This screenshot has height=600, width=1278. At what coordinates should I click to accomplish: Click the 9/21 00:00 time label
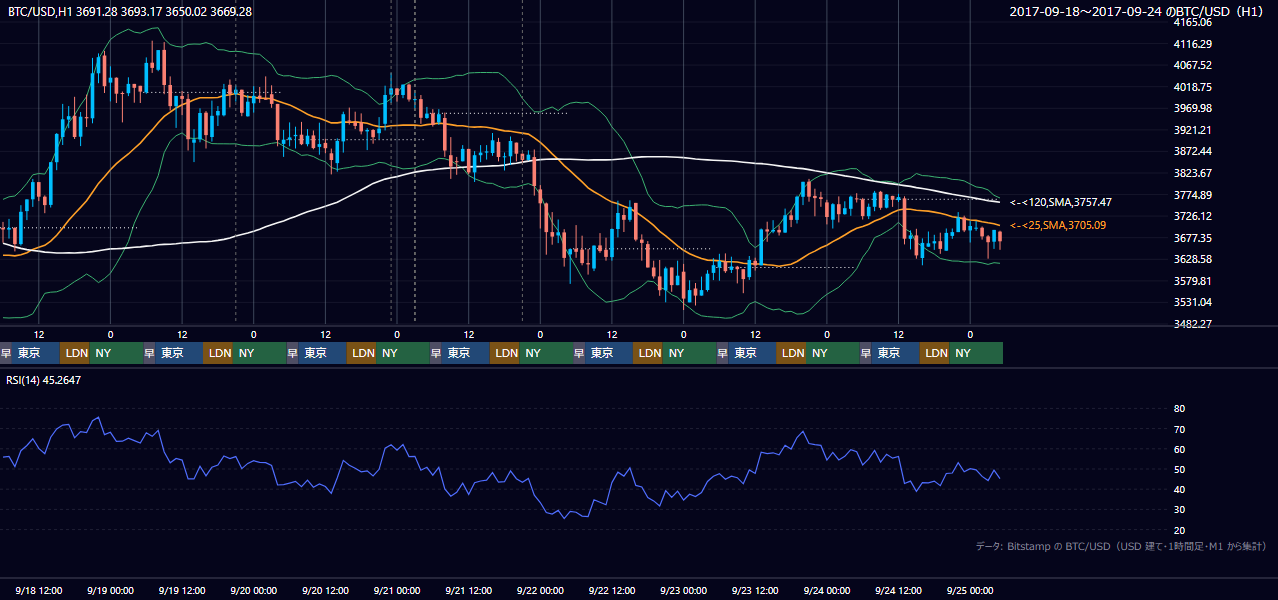point(397,590)
